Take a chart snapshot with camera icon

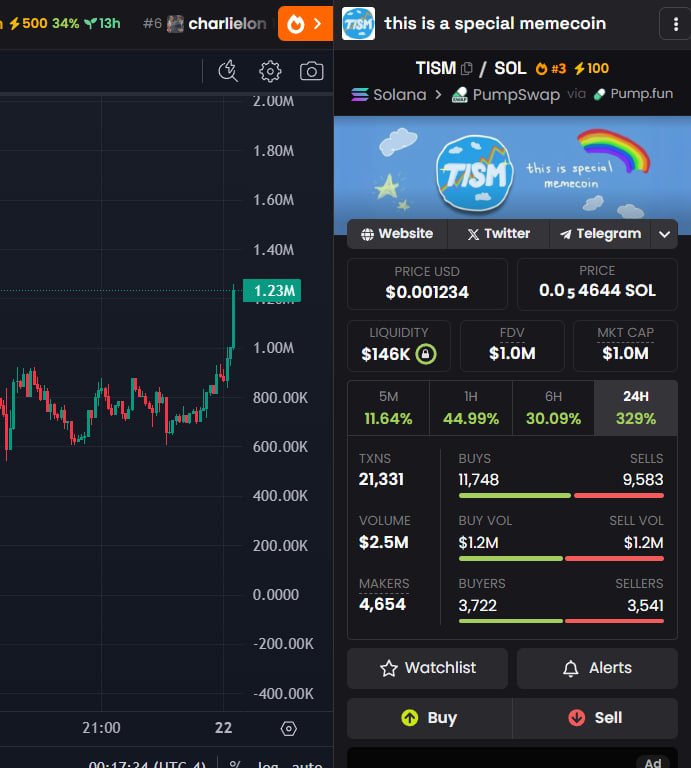tap(311, 71)
